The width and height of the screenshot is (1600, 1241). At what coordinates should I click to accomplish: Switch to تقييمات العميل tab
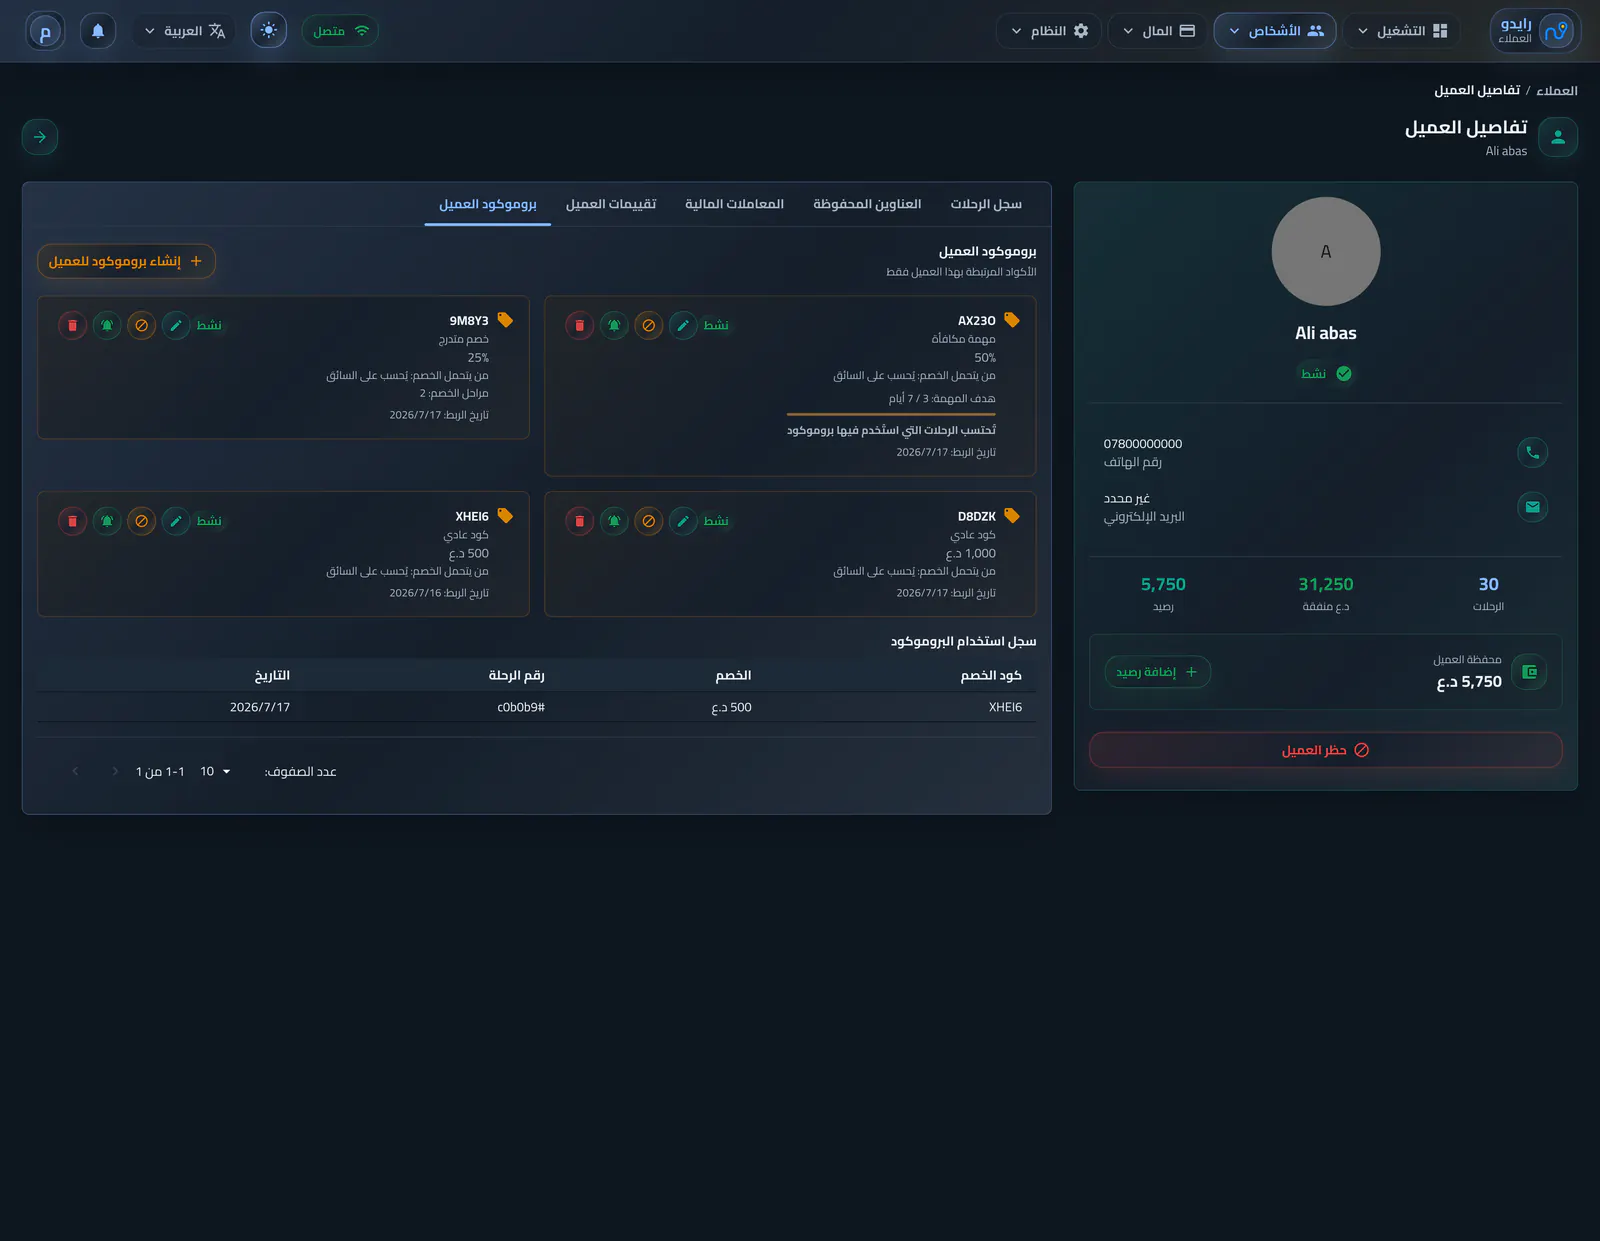coord(611,204)
